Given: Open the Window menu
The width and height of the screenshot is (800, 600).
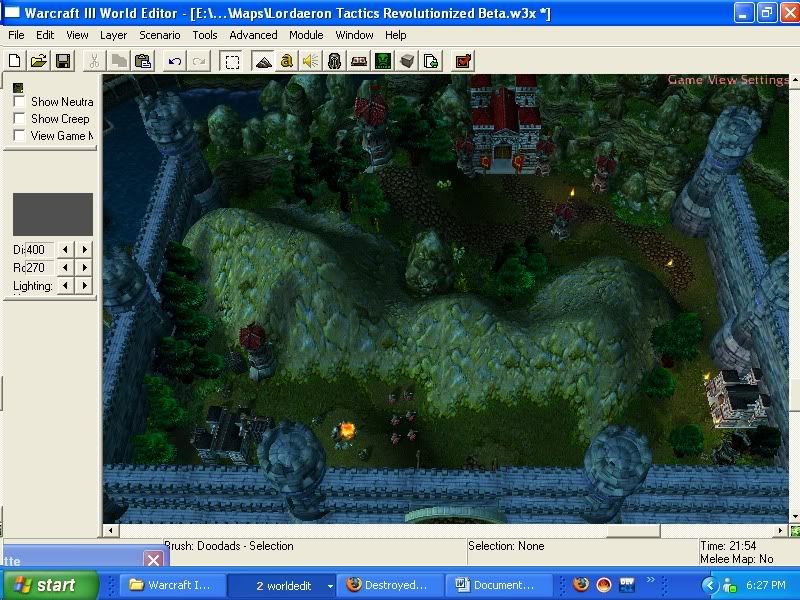Looking at the screenshot, I should (x=354, y=35).
